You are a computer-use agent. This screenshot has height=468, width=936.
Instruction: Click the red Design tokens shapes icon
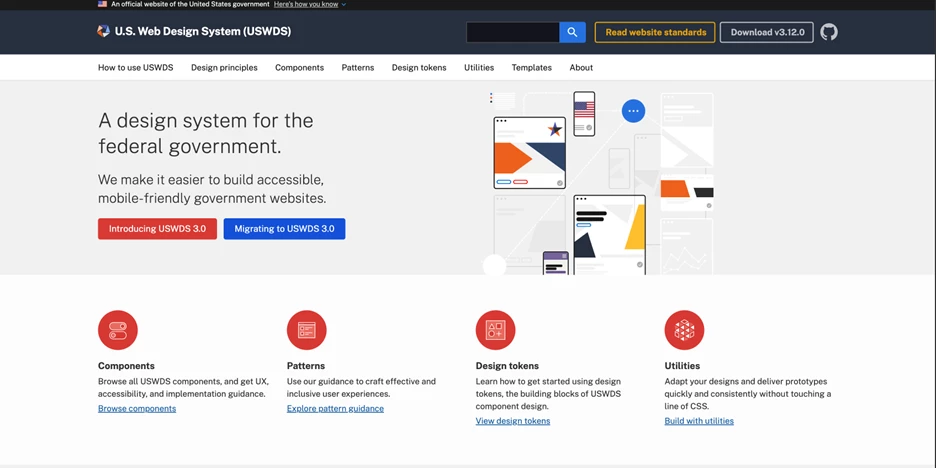point(495,330)
